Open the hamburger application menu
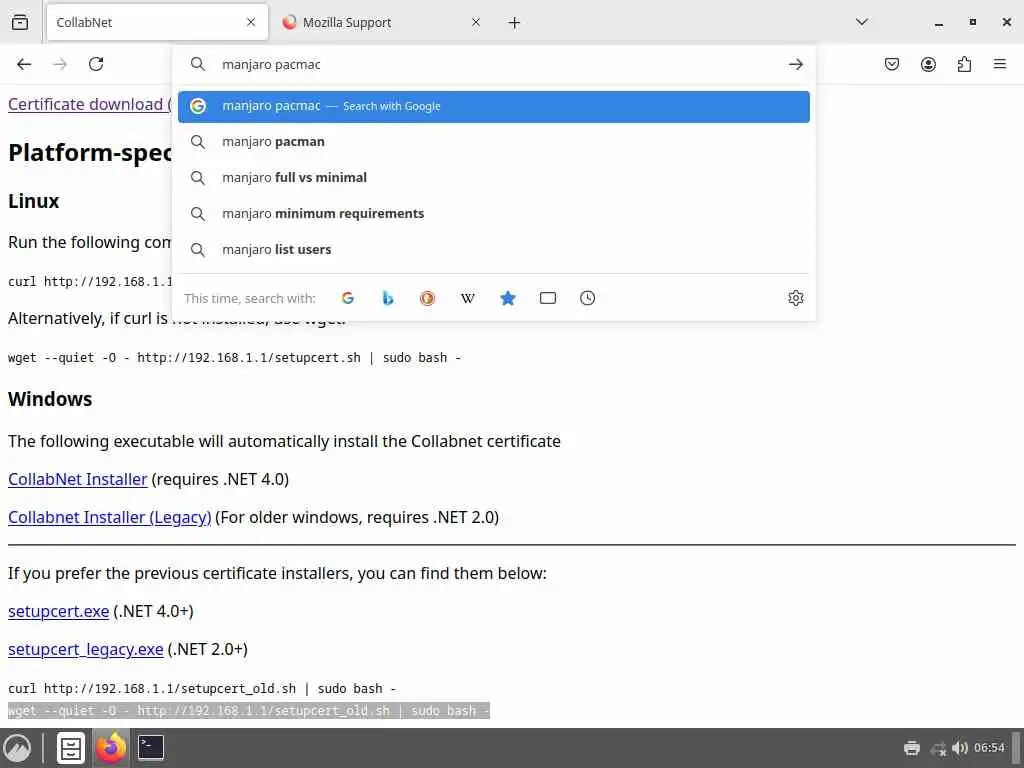Viewport: 1024px width, 768px height. pos(1000,64)
